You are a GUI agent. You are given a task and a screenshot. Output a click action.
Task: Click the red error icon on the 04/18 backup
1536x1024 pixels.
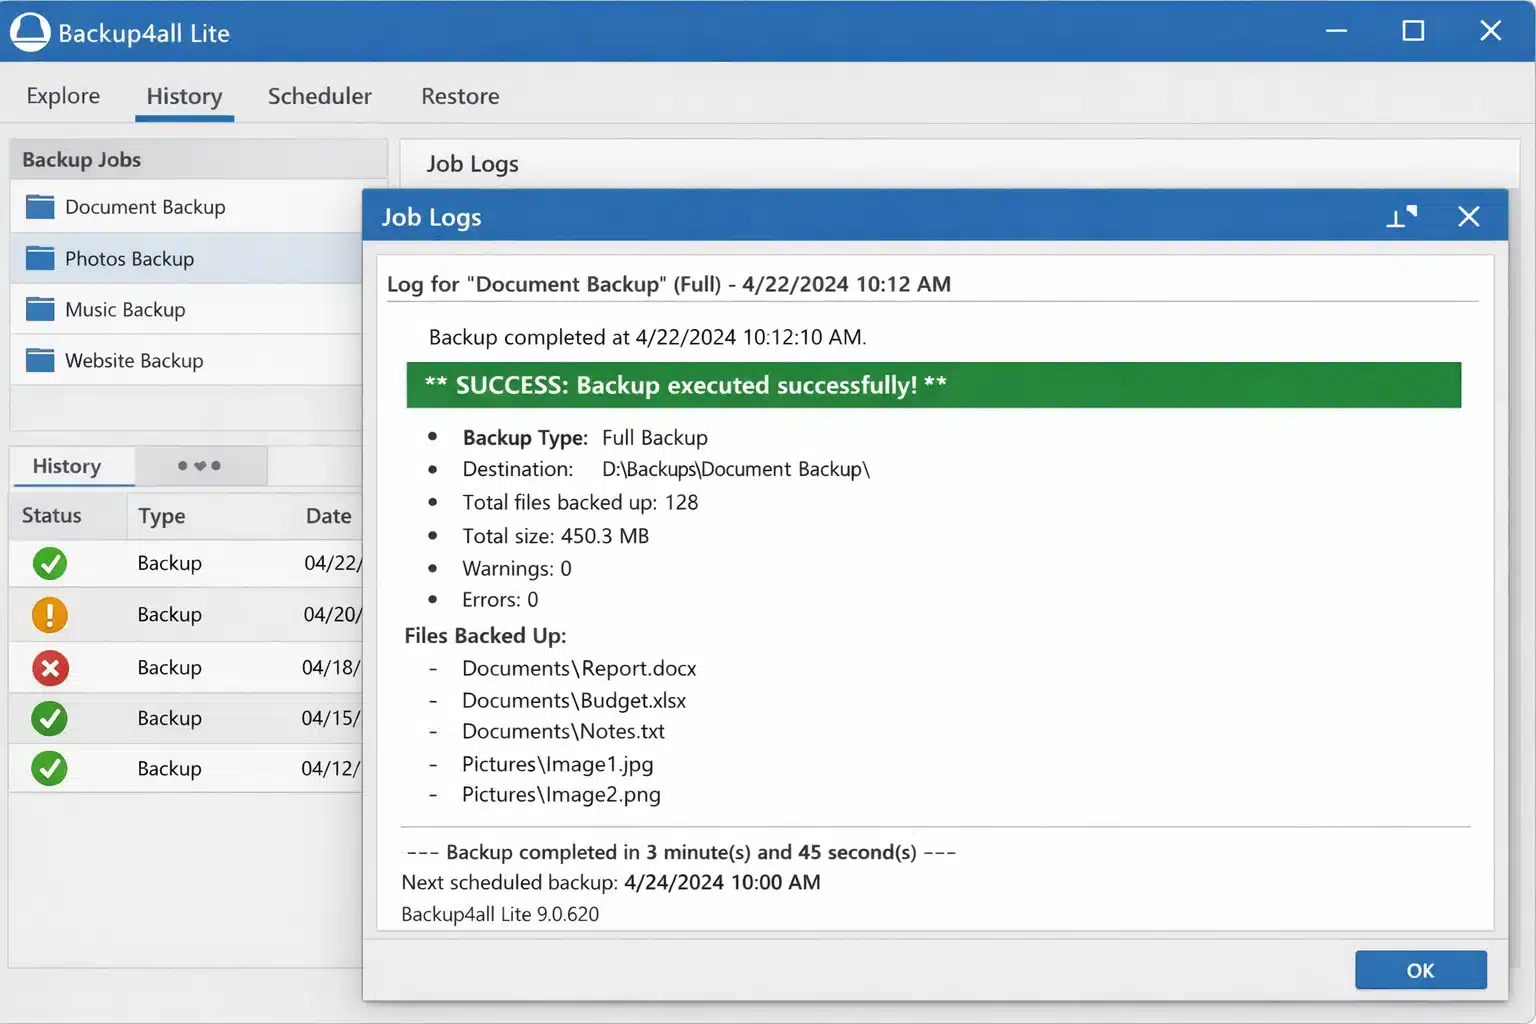coord(49,667)
